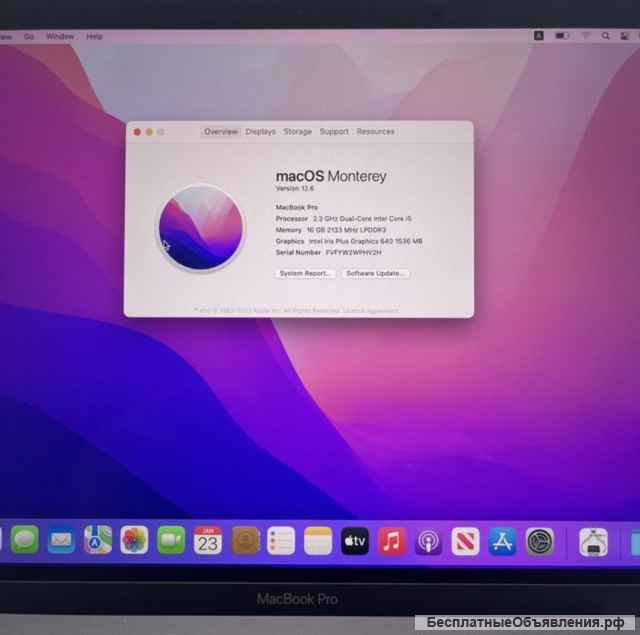Click the MacBook Pro model text in window
Screen dimensions: 640x635
pyautogui.click(x=297, y=207)
